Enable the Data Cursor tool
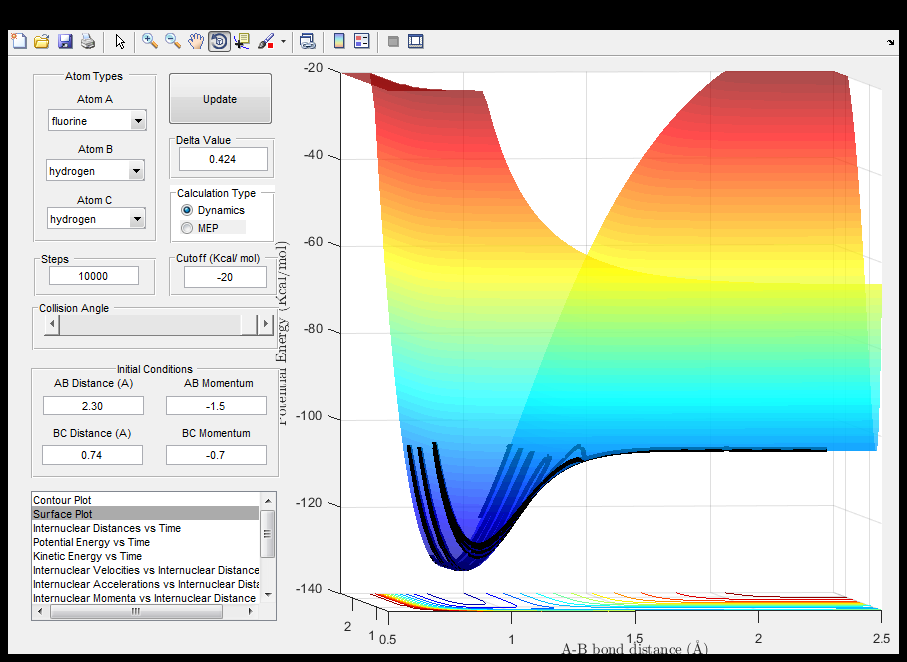This screenshot has width=907, height=662. 242,41
